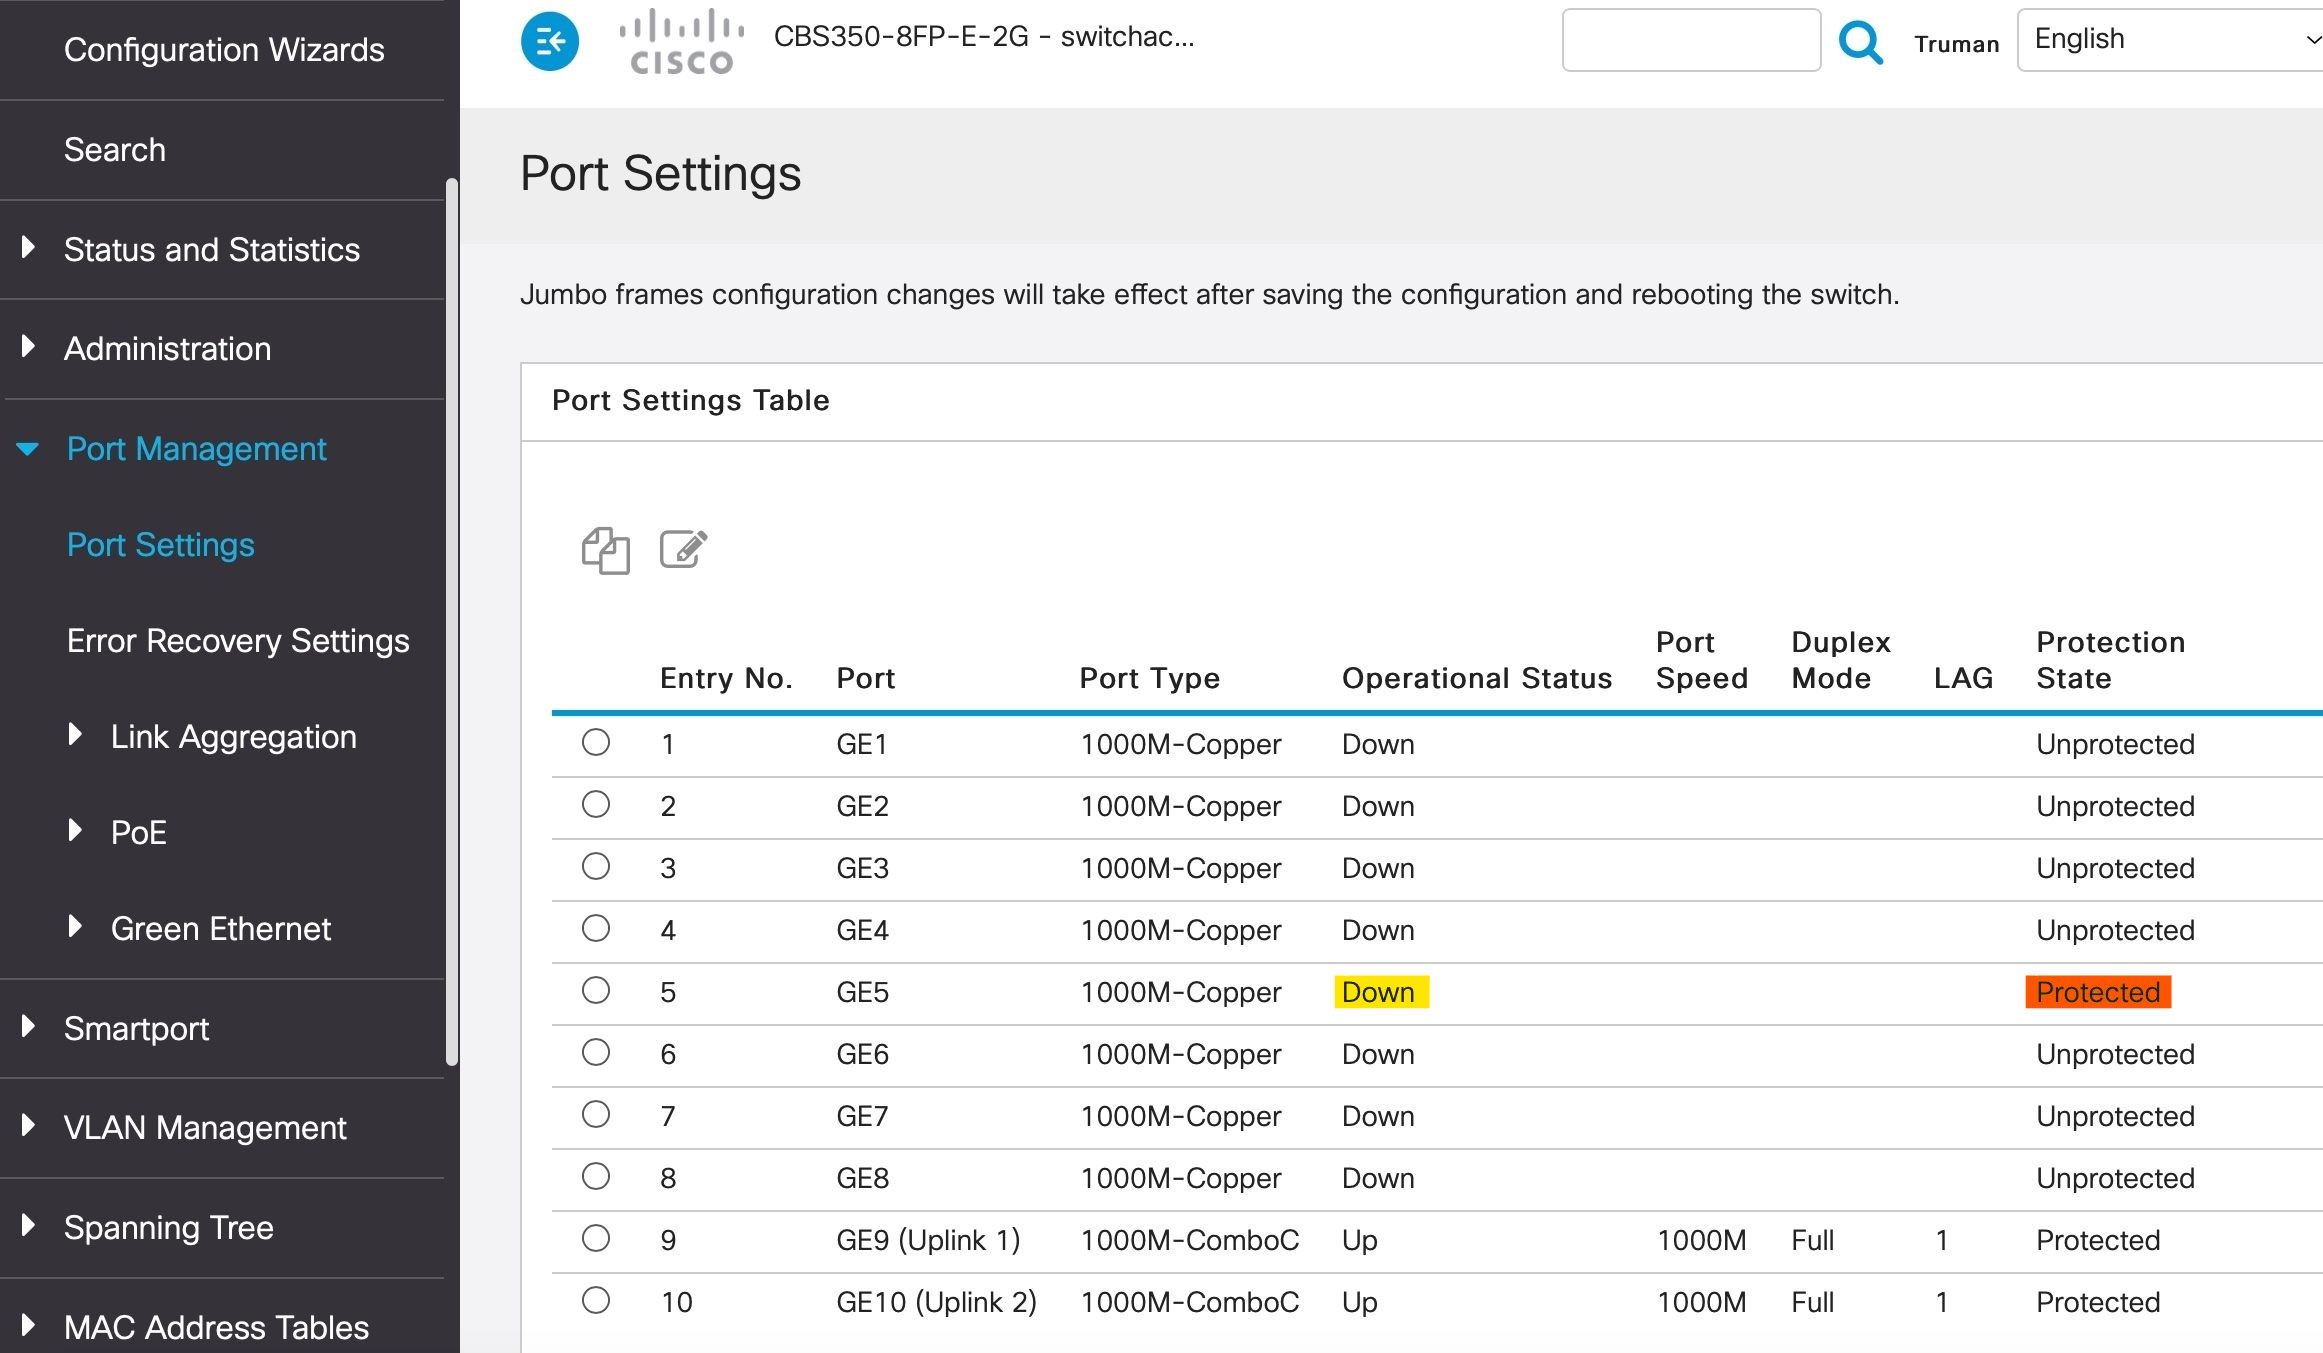Click the sidebar vertical scrollbar
The height and width of the screenshot is (1353, 2323).
[x=452, y=621]
